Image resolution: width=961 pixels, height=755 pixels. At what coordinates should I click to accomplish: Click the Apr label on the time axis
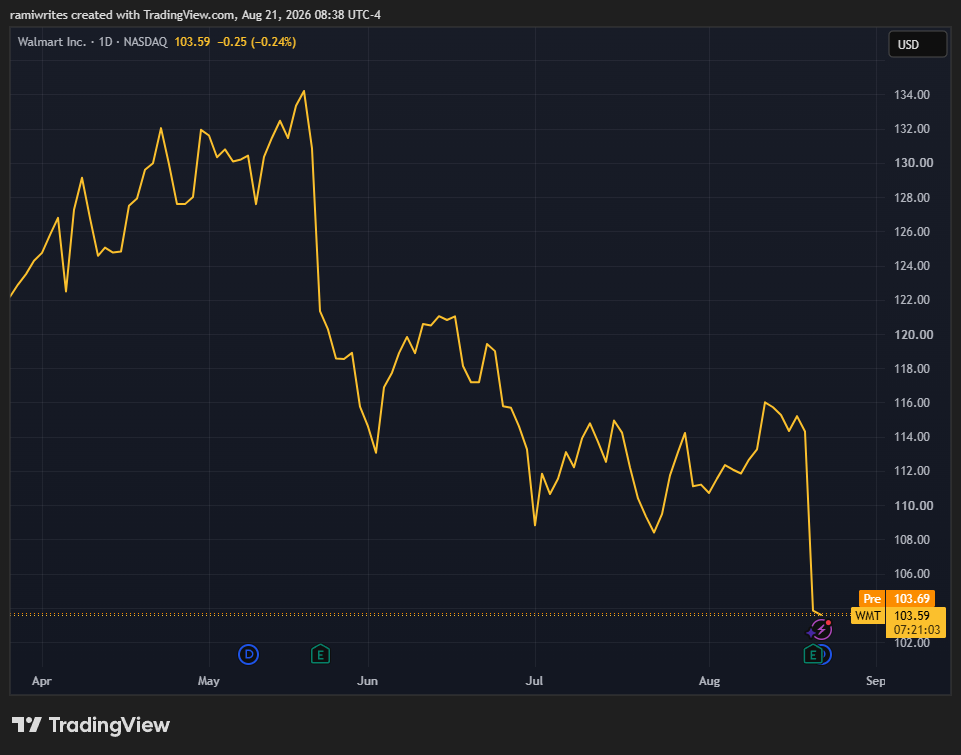[x=42, y=681]
